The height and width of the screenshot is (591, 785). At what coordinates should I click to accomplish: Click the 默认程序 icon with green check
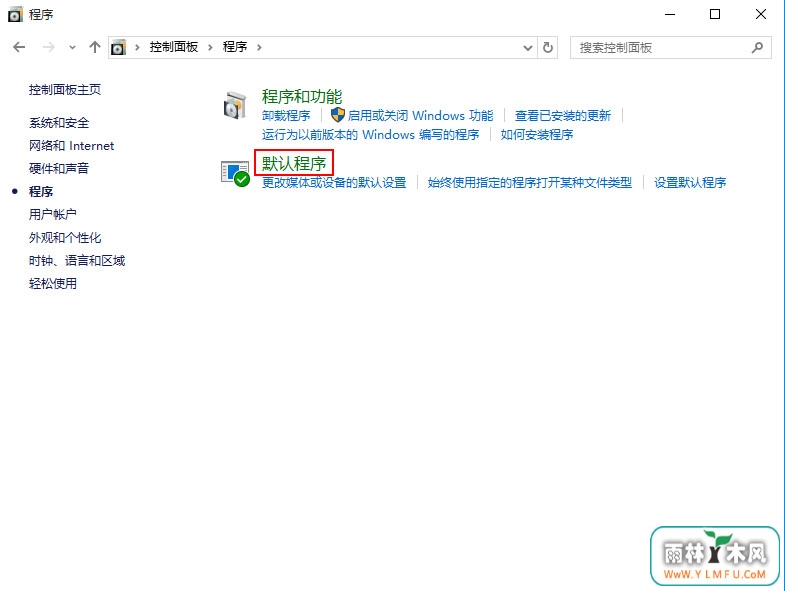[235, 173]
